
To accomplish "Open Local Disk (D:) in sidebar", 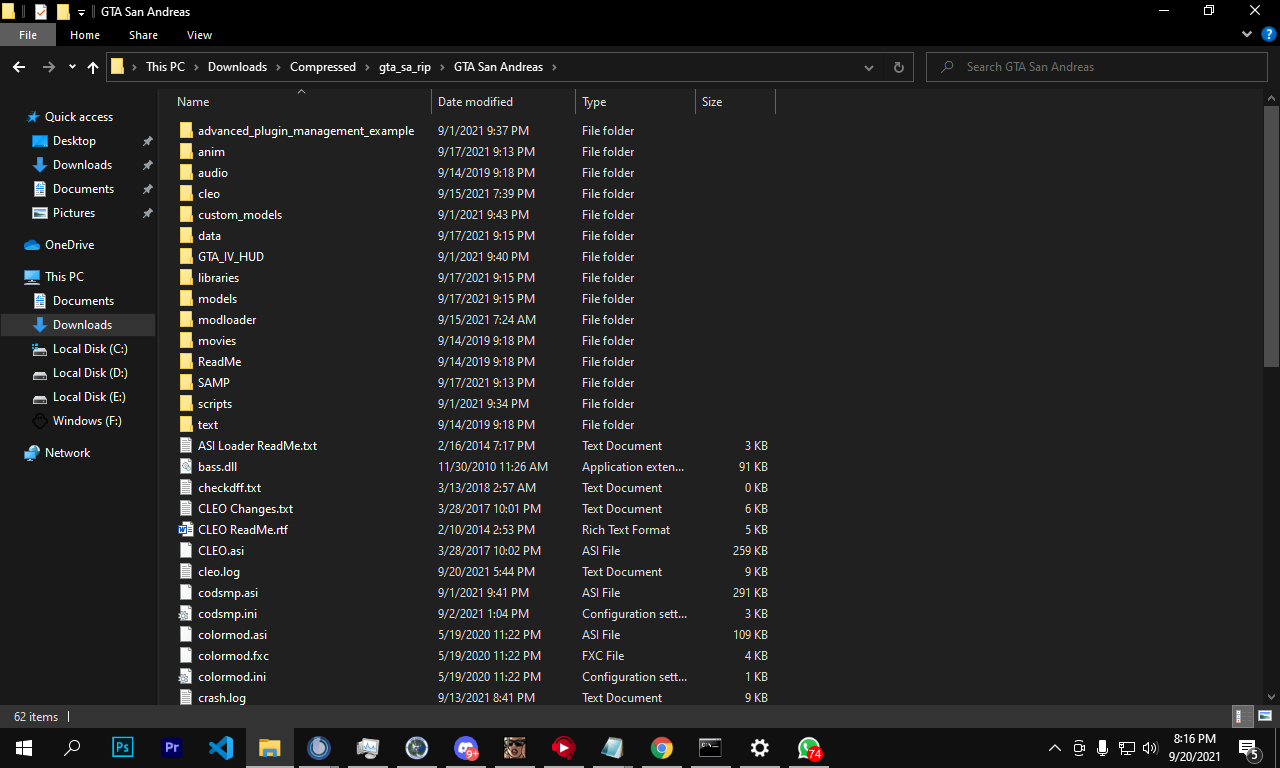I will coord(90,373).
